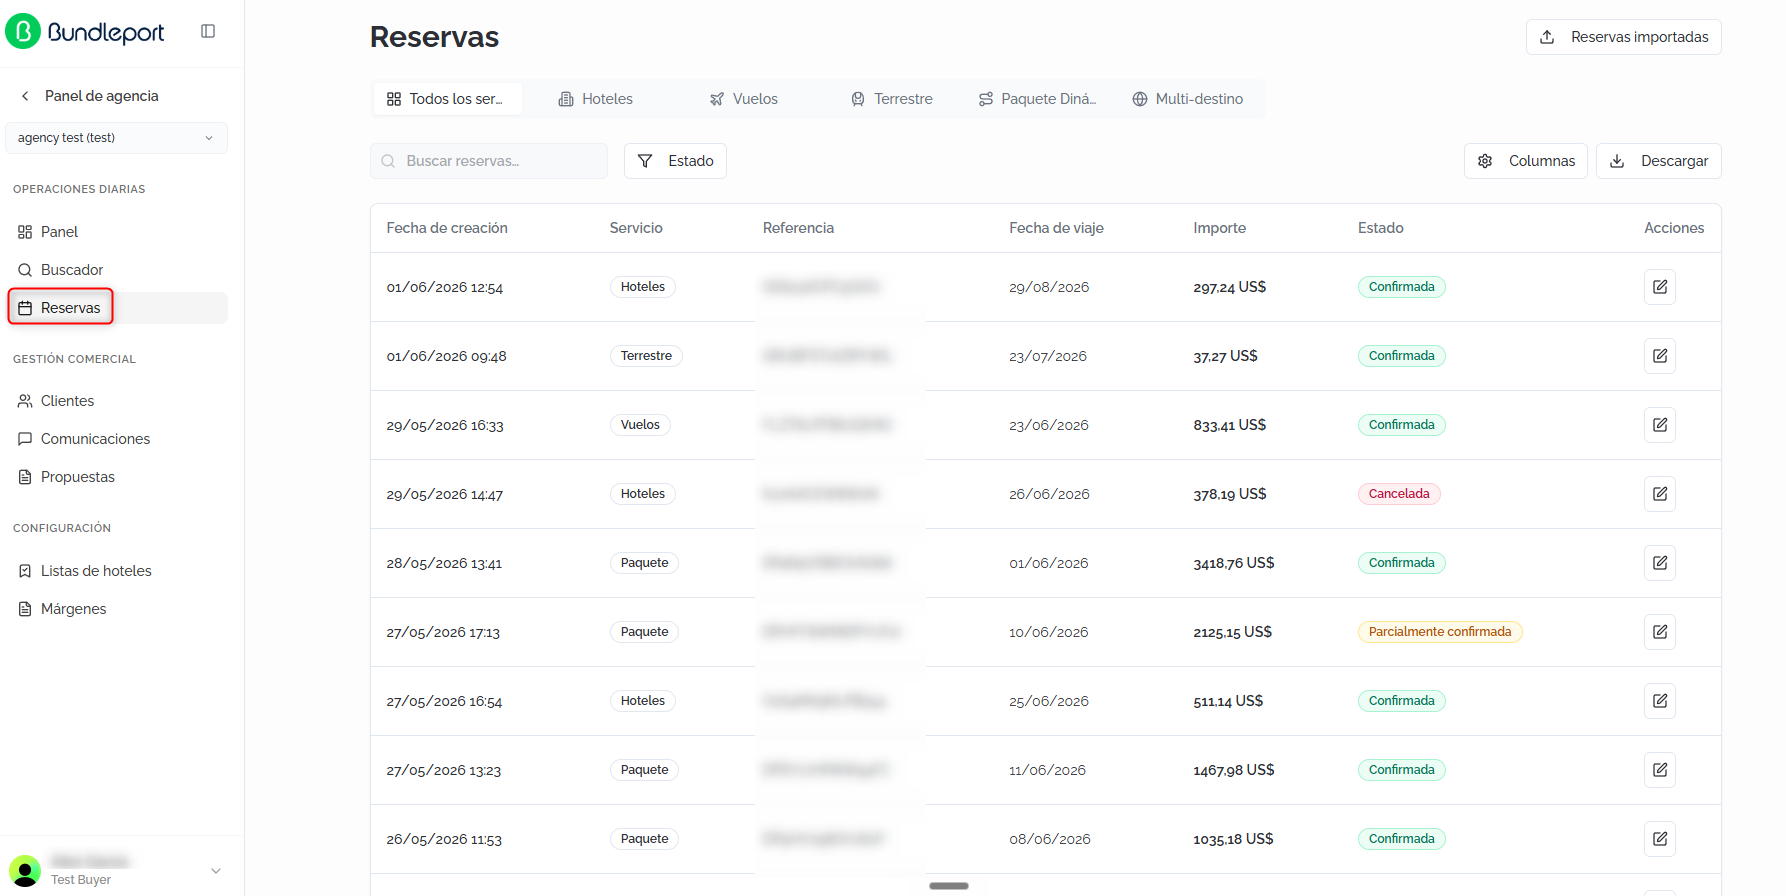Click the Vuelos service badge in the table
1786x896 pixels.
[x=640, y=425]
